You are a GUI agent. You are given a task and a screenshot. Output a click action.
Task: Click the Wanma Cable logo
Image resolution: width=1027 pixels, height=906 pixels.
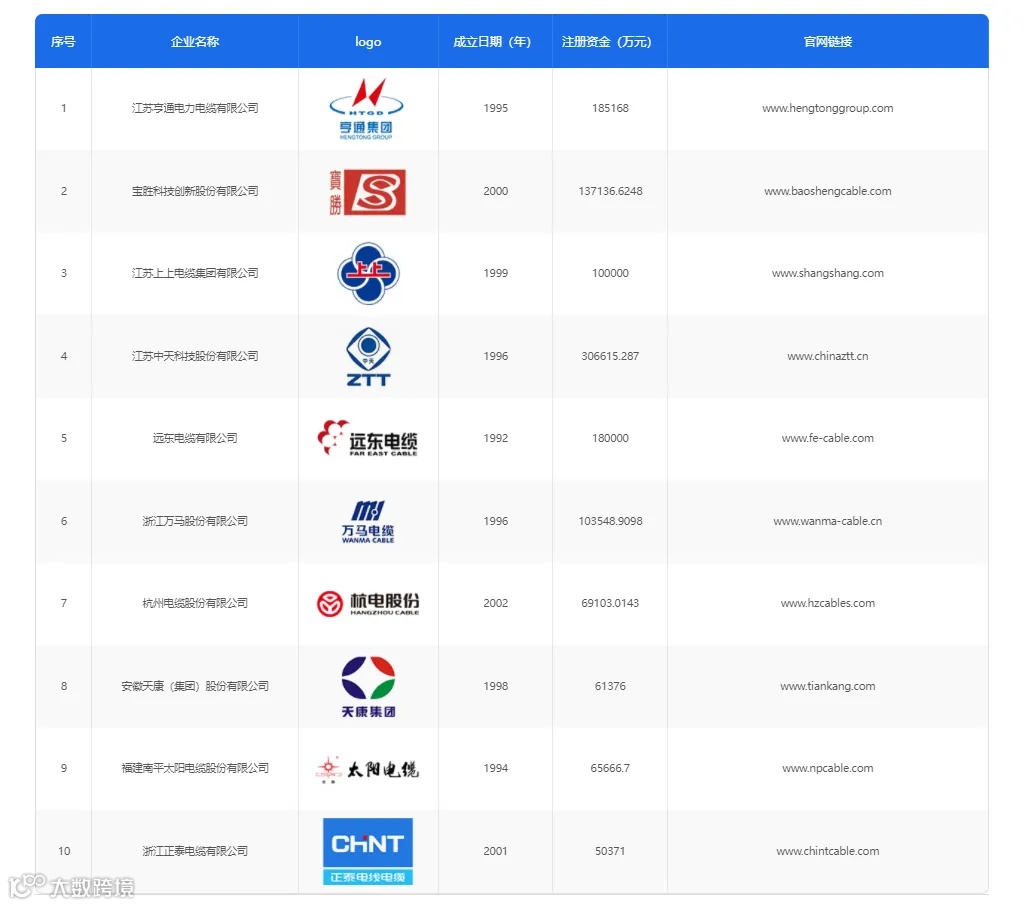(367, 521)
